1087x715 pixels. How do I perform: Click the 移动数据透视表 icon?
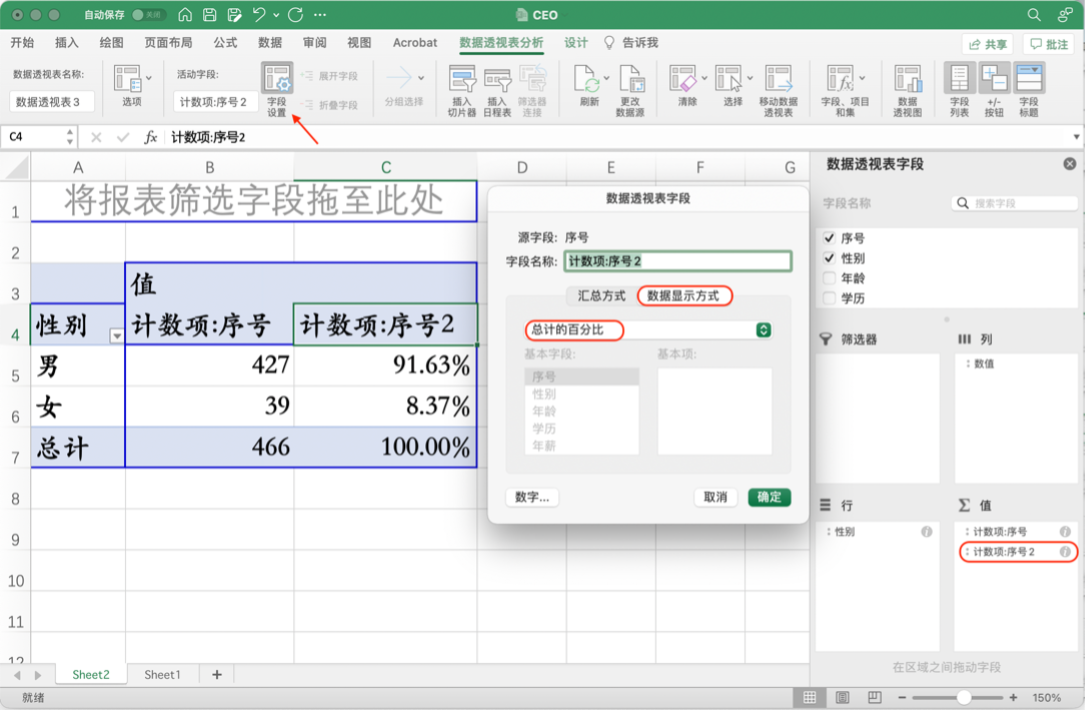[778, 80]
